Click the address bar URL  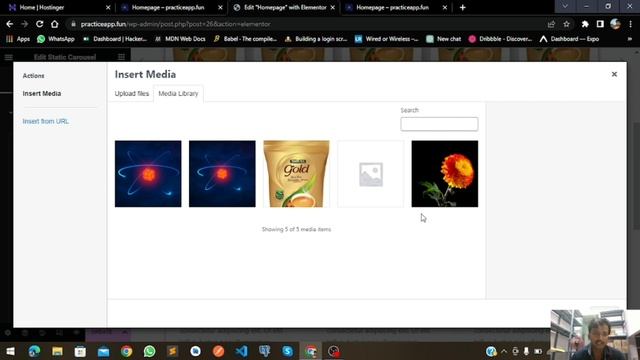click(176, 24)
